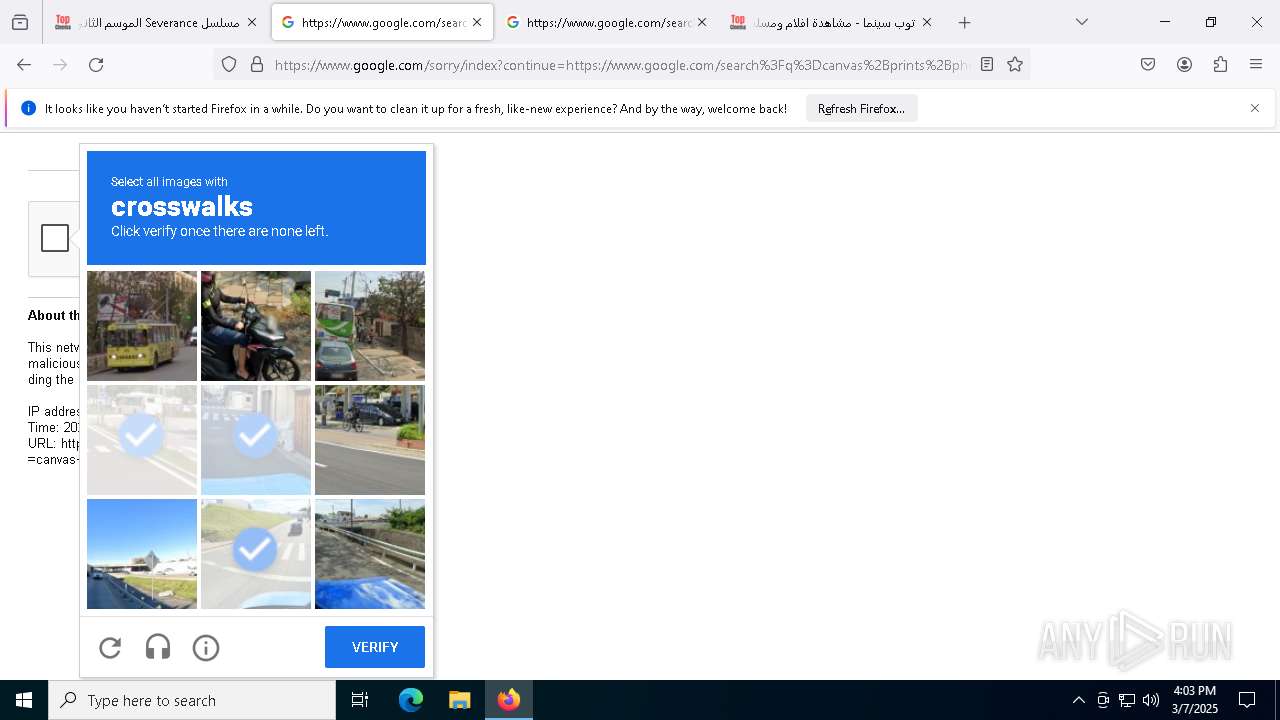Dismiss the Firefox refresh notification bar
Screen dimensions: 1280x720
[x=1255, y=108]
